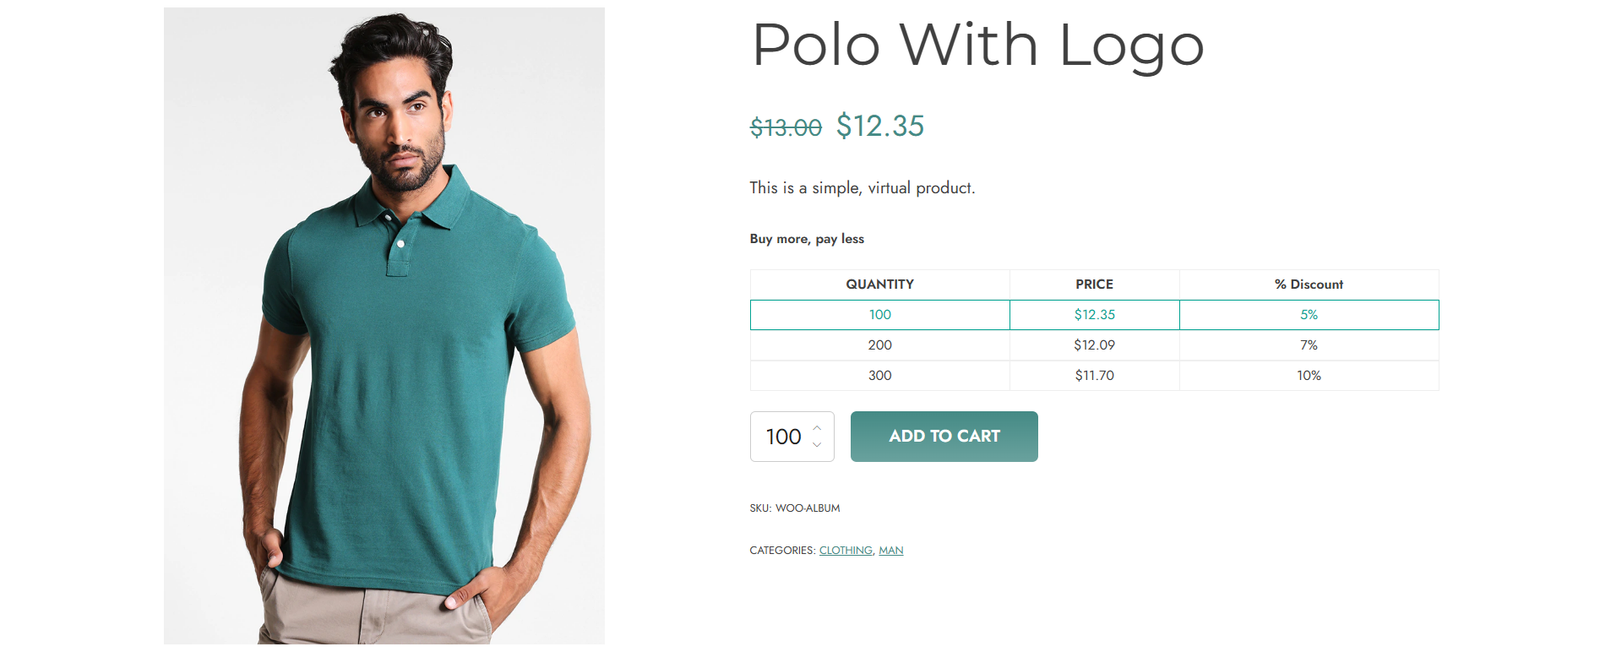
Task: Click the product photo of the polo shirt
Action: pos(382,325)
